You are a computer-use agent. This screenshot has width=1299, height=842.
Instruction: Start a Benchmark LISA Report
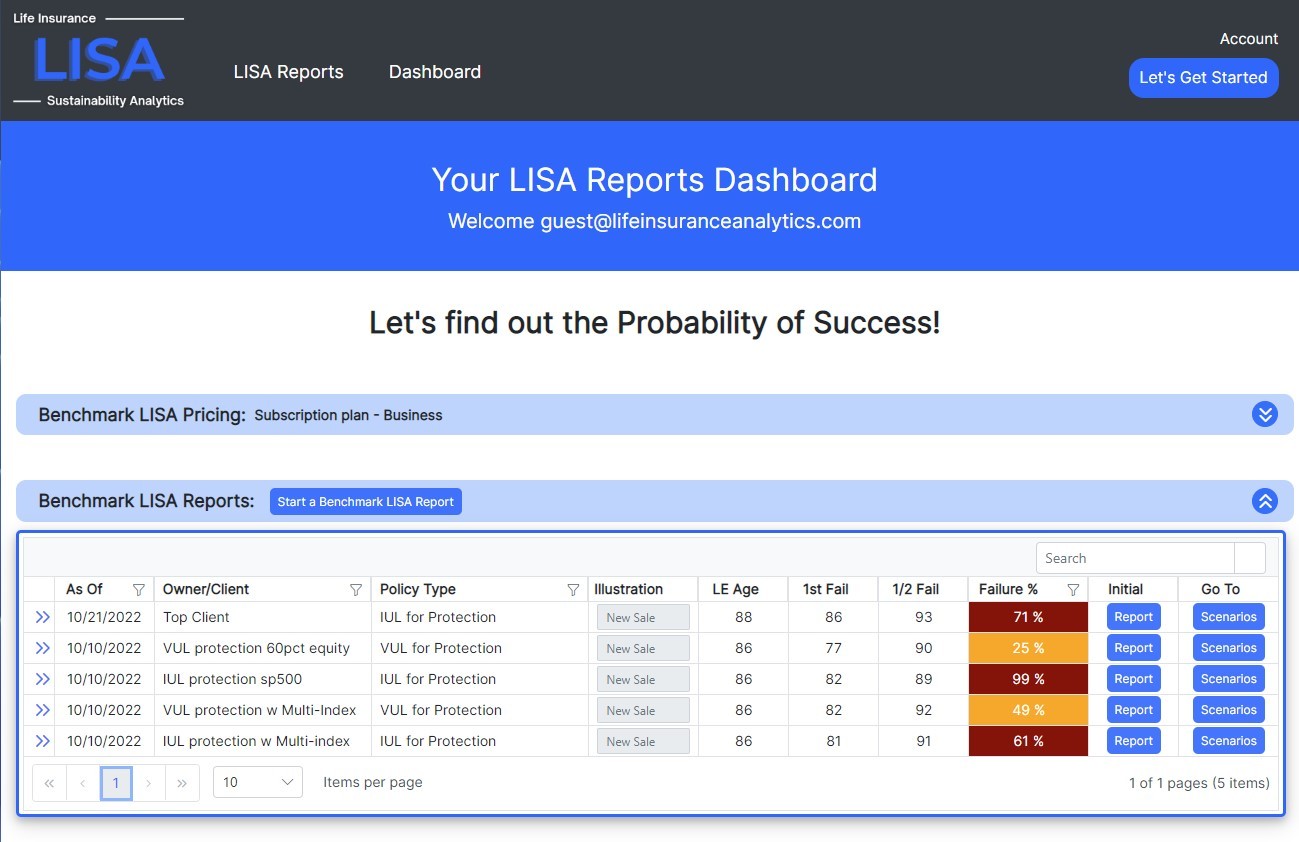366,501
